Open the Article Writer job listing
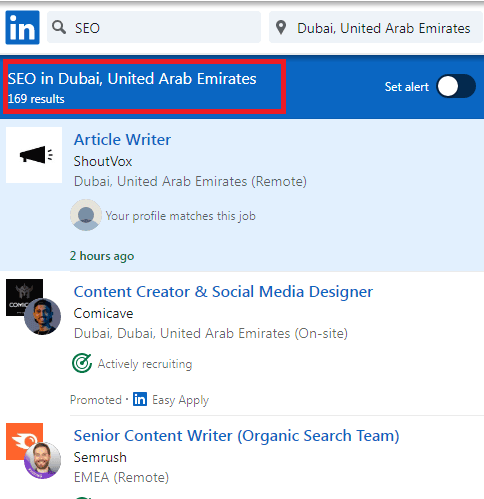The width and height of the screenshot is (484, 499). tap(122, 139)
